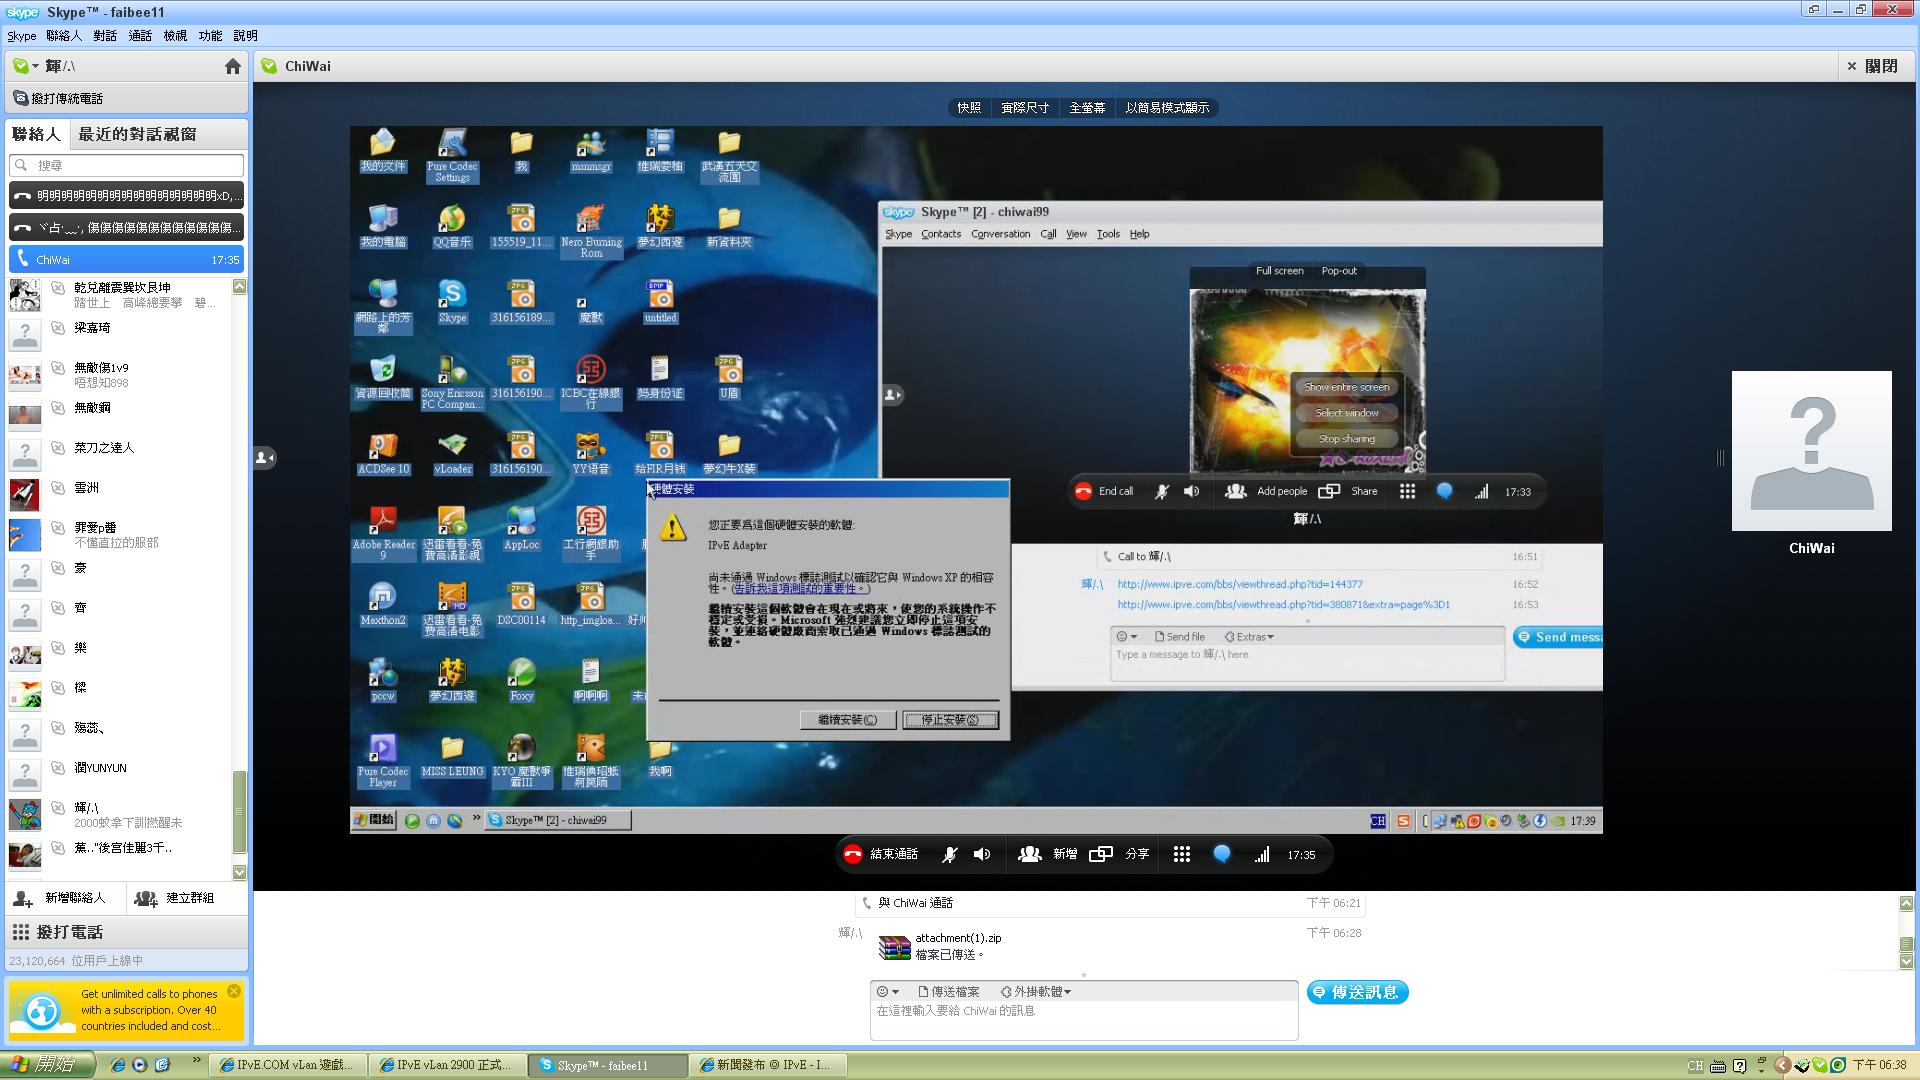Viewport: 1920px width, 1080px height.
Task: Open the emoticon picker dropdown
Action: (888, 991)
